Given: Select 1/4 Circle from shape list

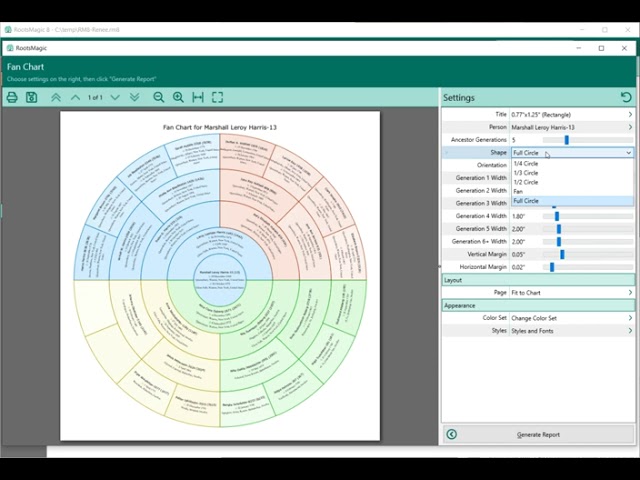Looking at the screenshot, I should coord(526,163).
